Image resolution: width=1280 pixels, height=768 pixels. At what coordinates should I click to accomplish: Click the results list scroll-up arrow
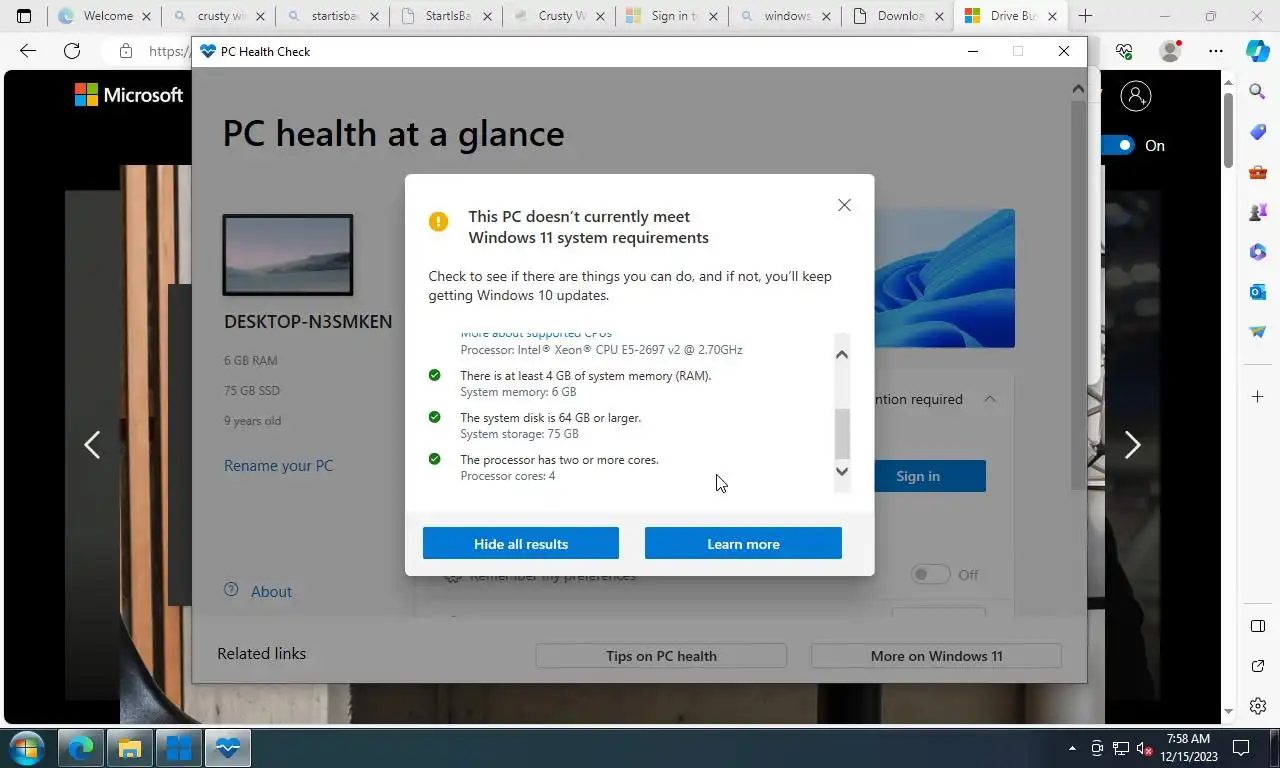click(x=842, y=354)
